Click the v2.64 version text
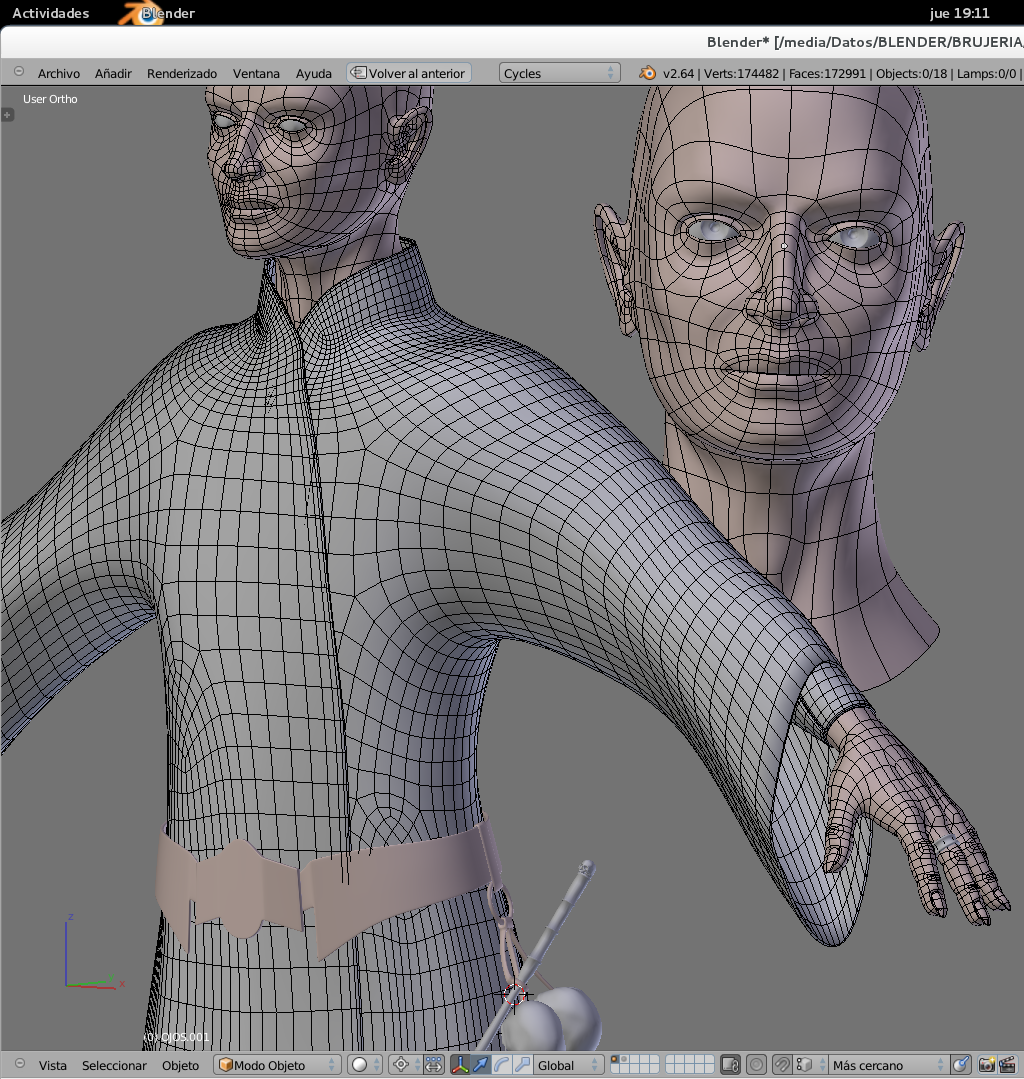The height and width of the screenshot is (1079, 1024). [x=679, y=74]
